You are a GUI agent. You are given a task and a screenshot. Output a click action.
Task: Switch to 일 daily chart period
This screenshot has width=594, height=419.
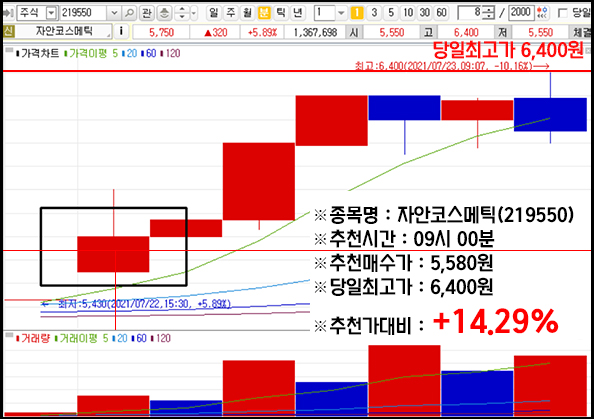pos(214,13)
